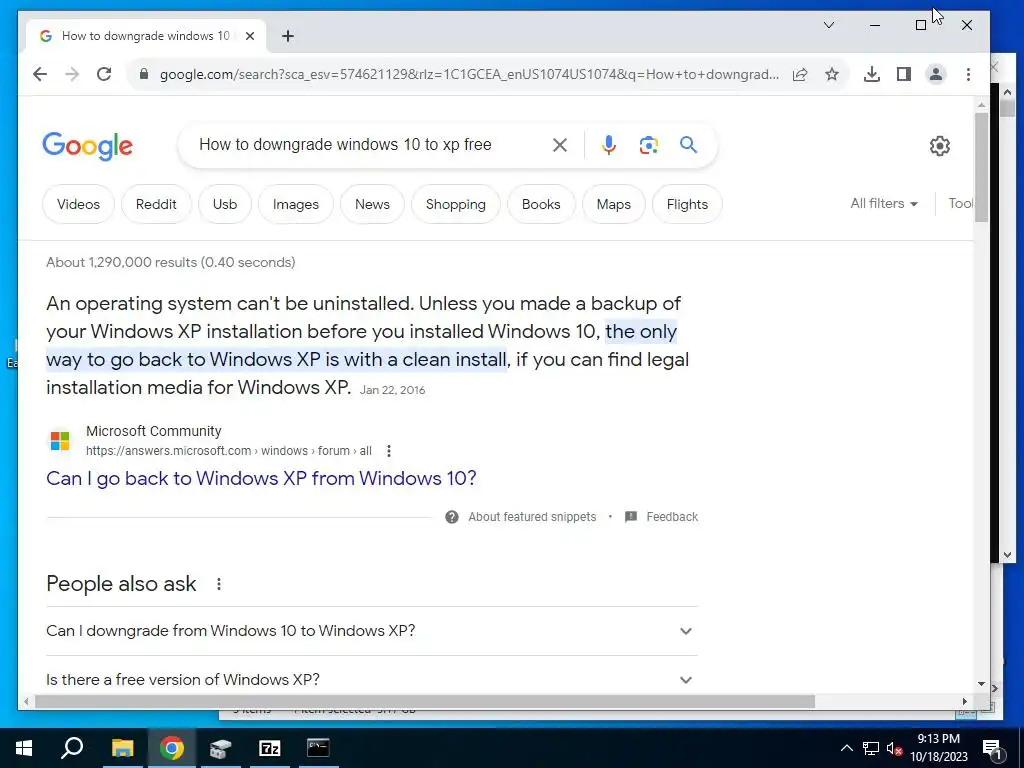Screen dimensions: 1024x768
Task: Go back with the browser back arrow
Action: pyautogui.click(x=40, y=74)
